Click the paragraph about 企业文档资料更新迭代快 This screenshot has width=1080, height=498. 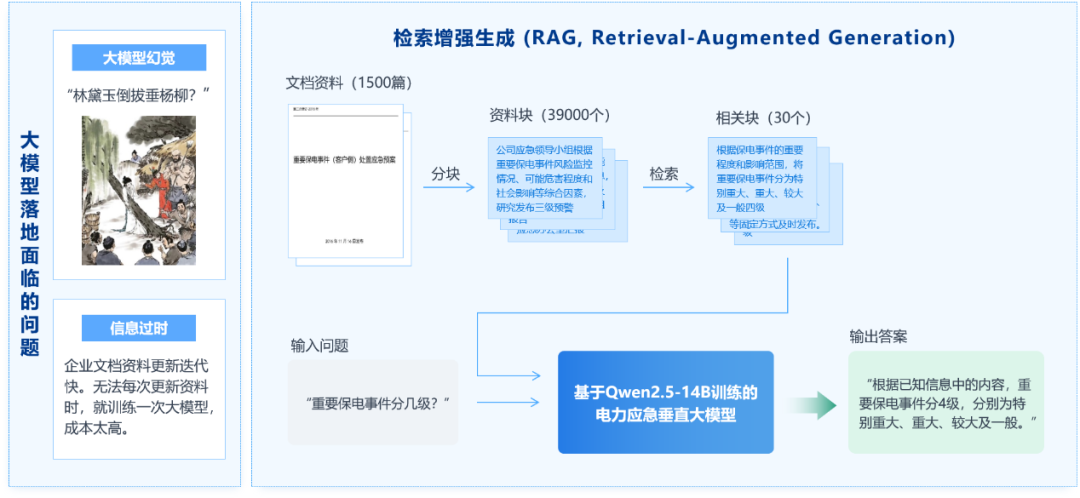(139, 396)
